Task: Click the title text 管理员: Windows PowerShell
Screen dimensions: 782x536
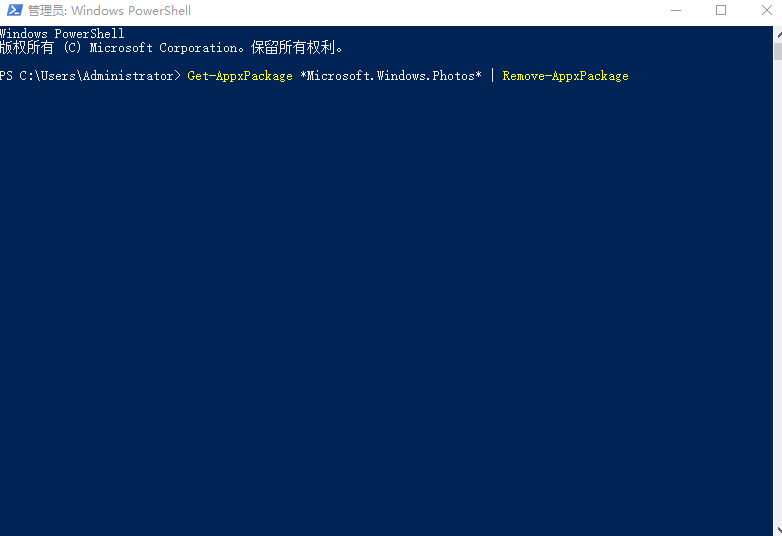Action: pyautogui.click(x=109, y=10)
